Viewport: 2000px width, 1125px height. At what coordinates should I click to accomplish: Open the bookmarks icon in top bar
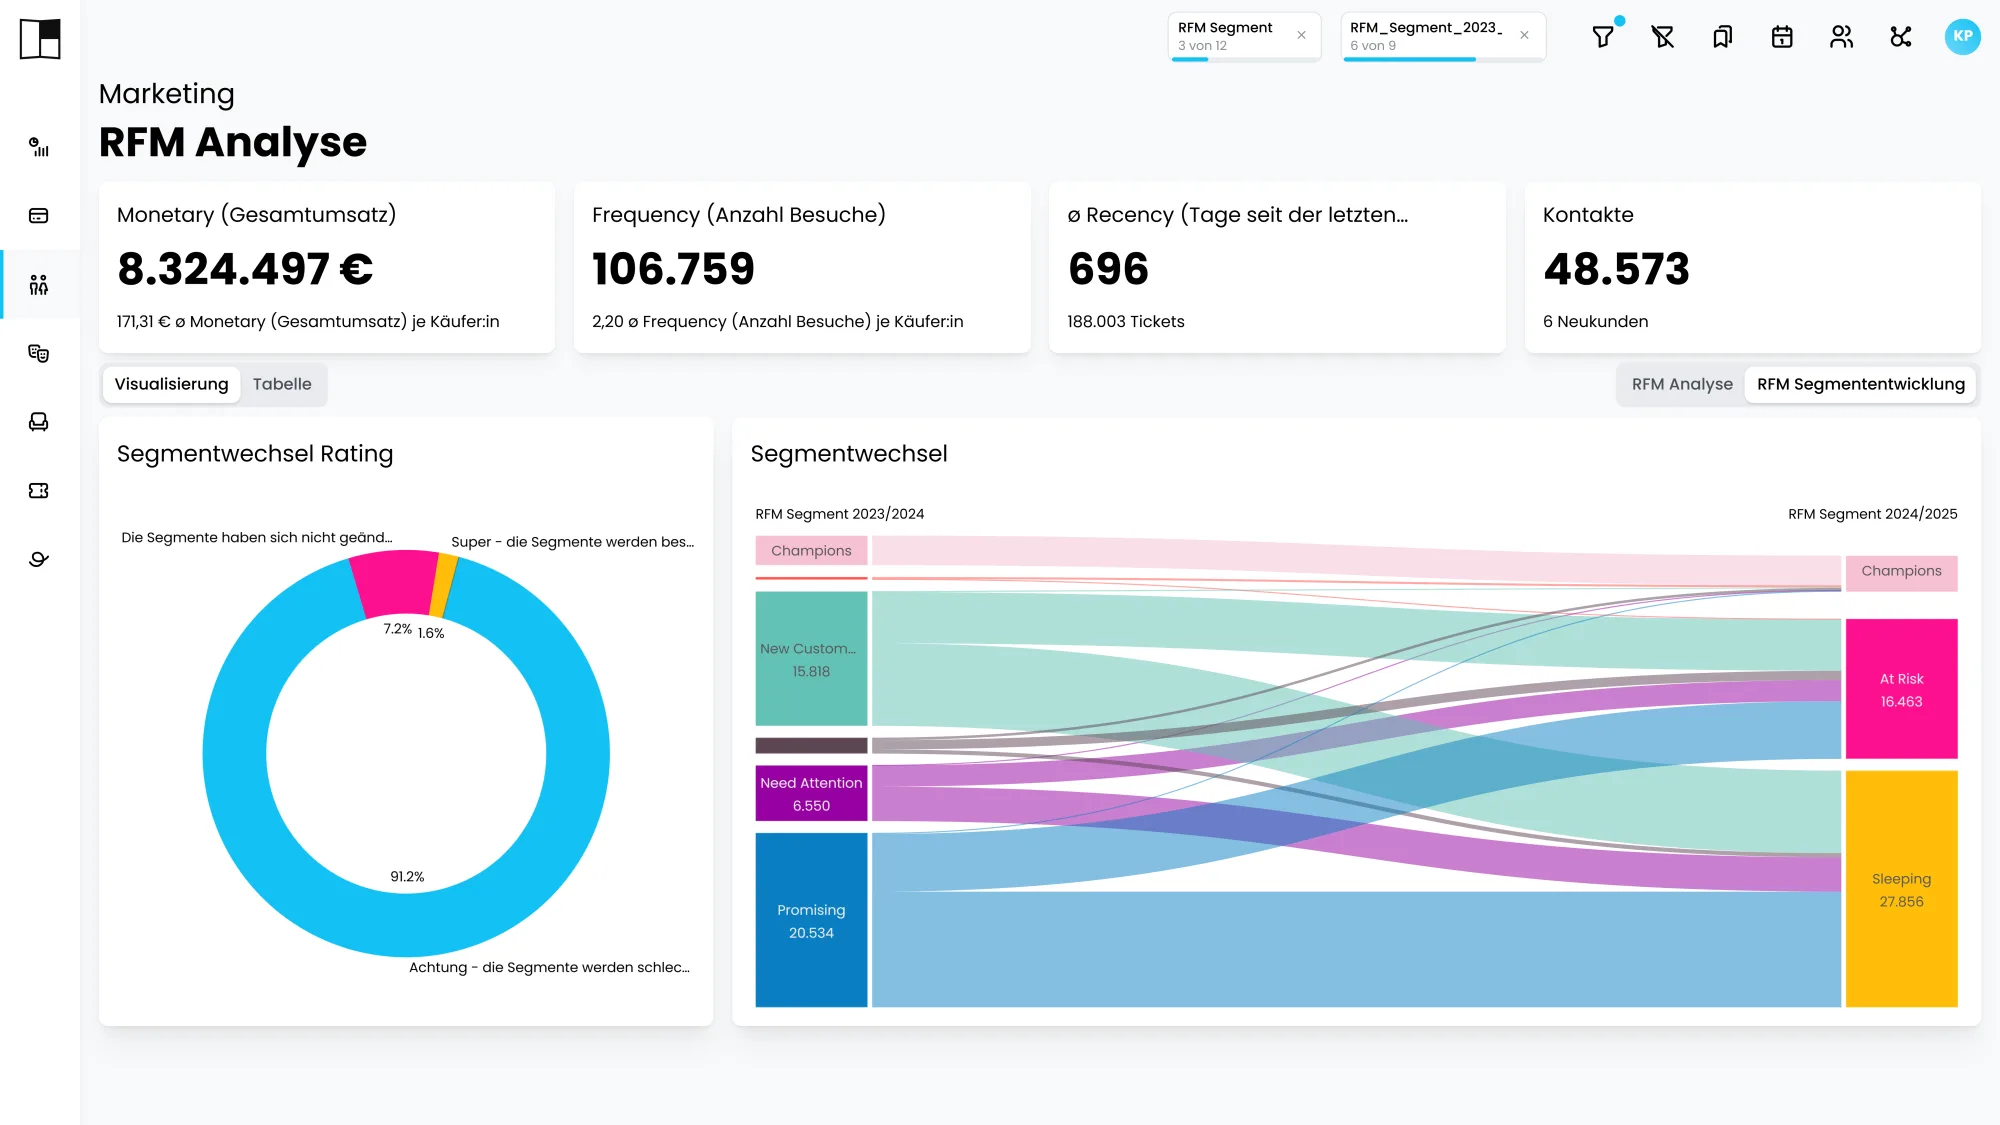coord(1722,37)
